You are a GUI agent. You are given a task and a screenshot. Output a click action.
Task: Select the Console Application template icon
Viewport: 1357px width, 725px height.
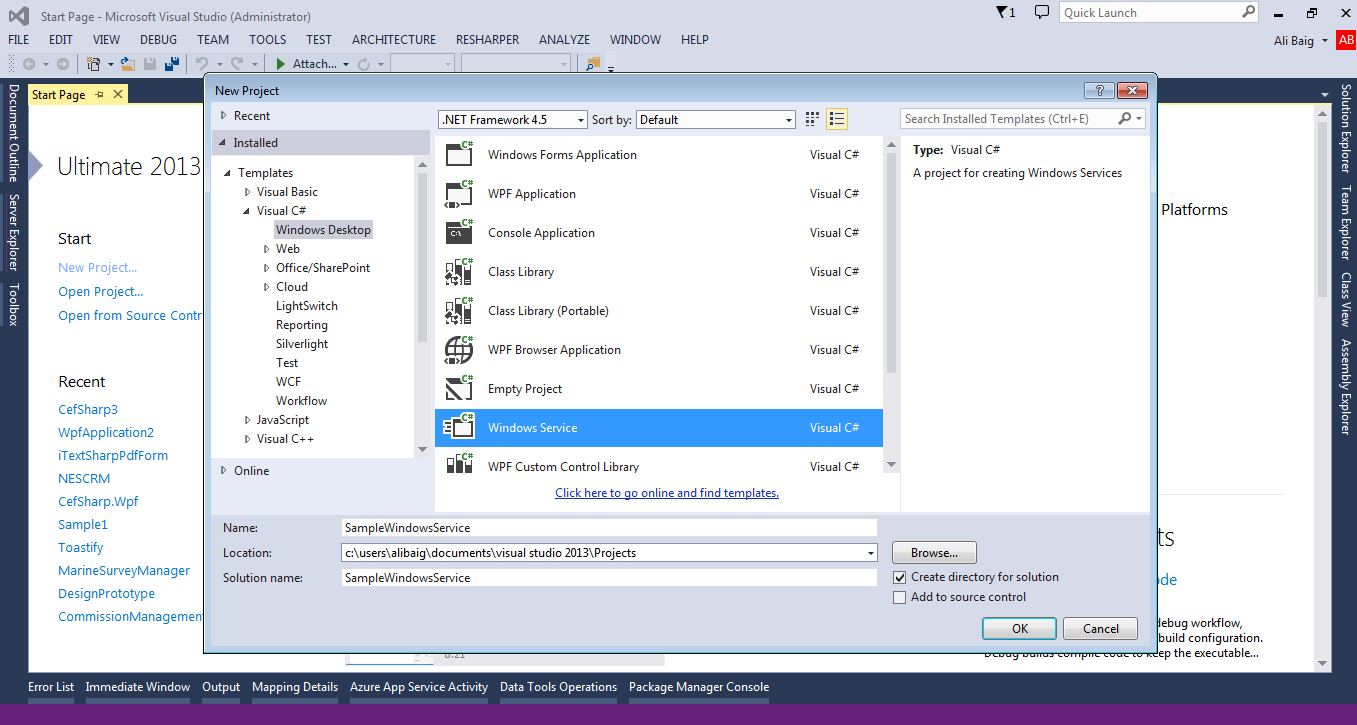(459, 232)
